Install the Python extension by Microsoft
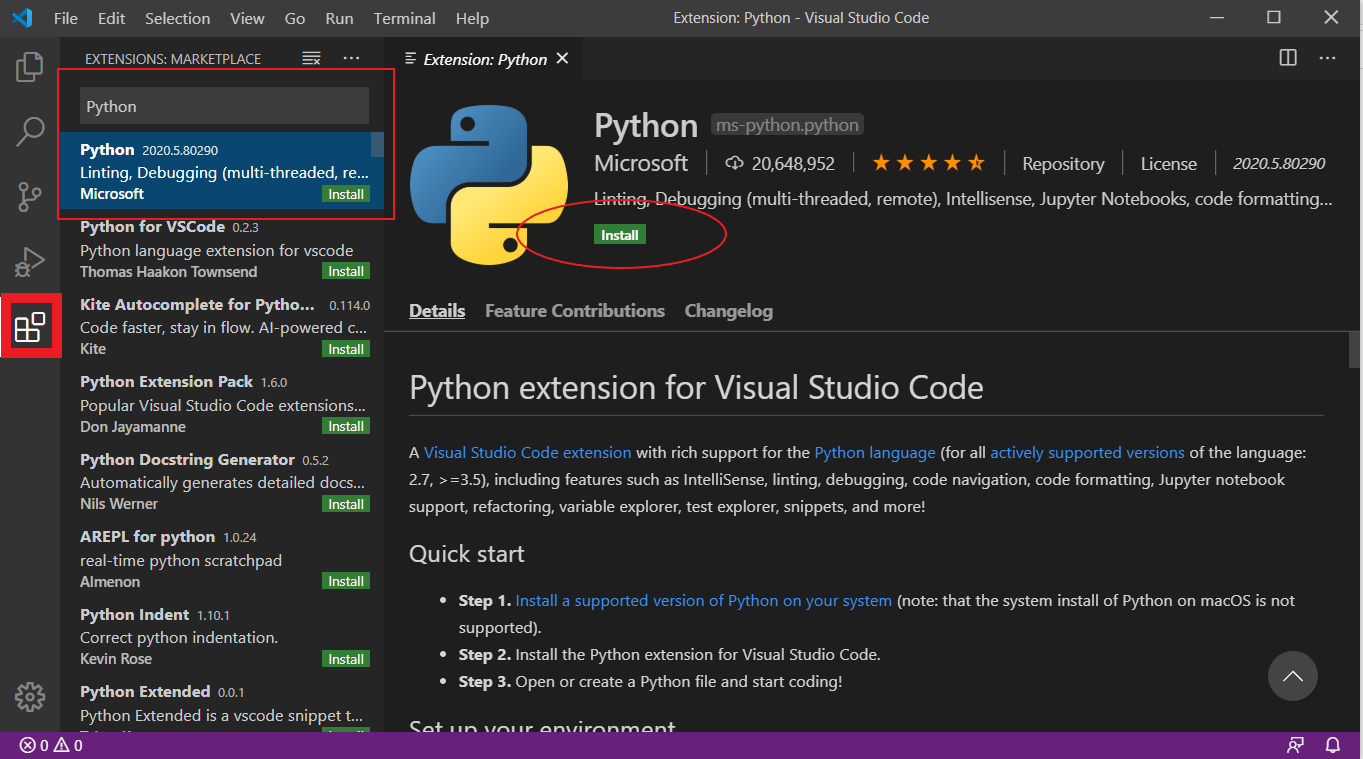The width and height of the screenshot is (1363, 759). (x=619, y=234)
